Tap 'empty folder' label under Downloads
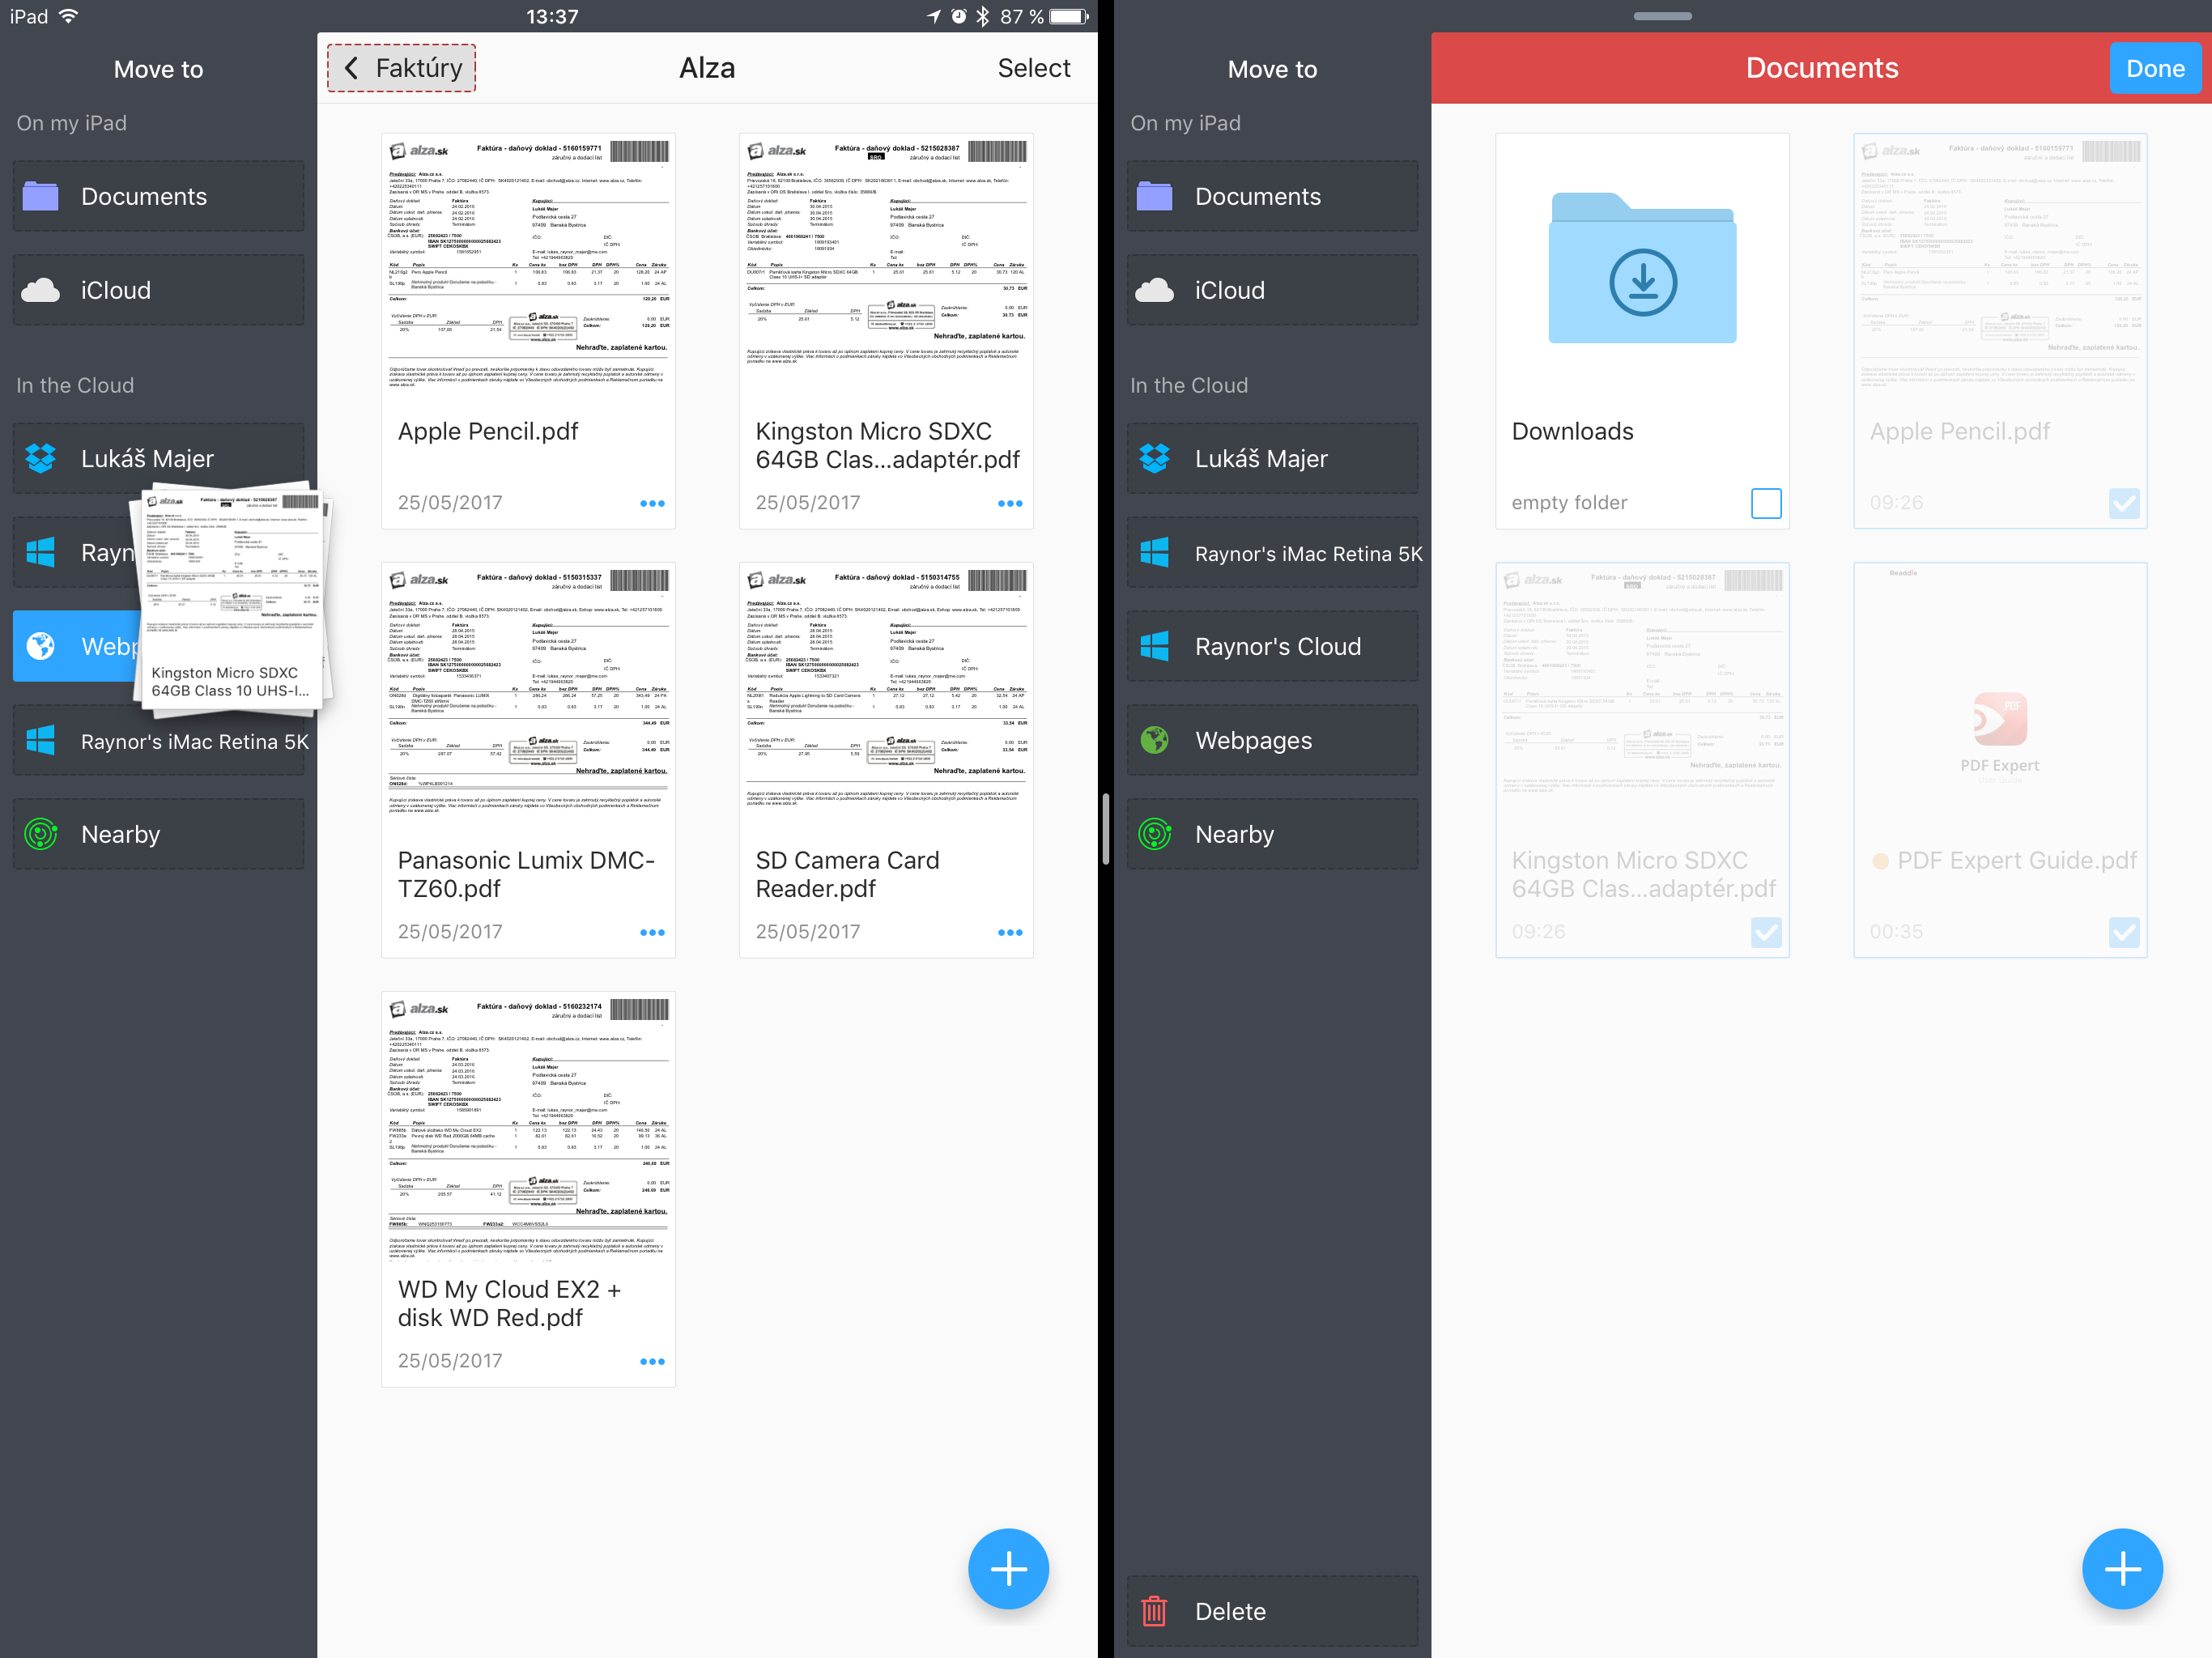 (1569, 503)
